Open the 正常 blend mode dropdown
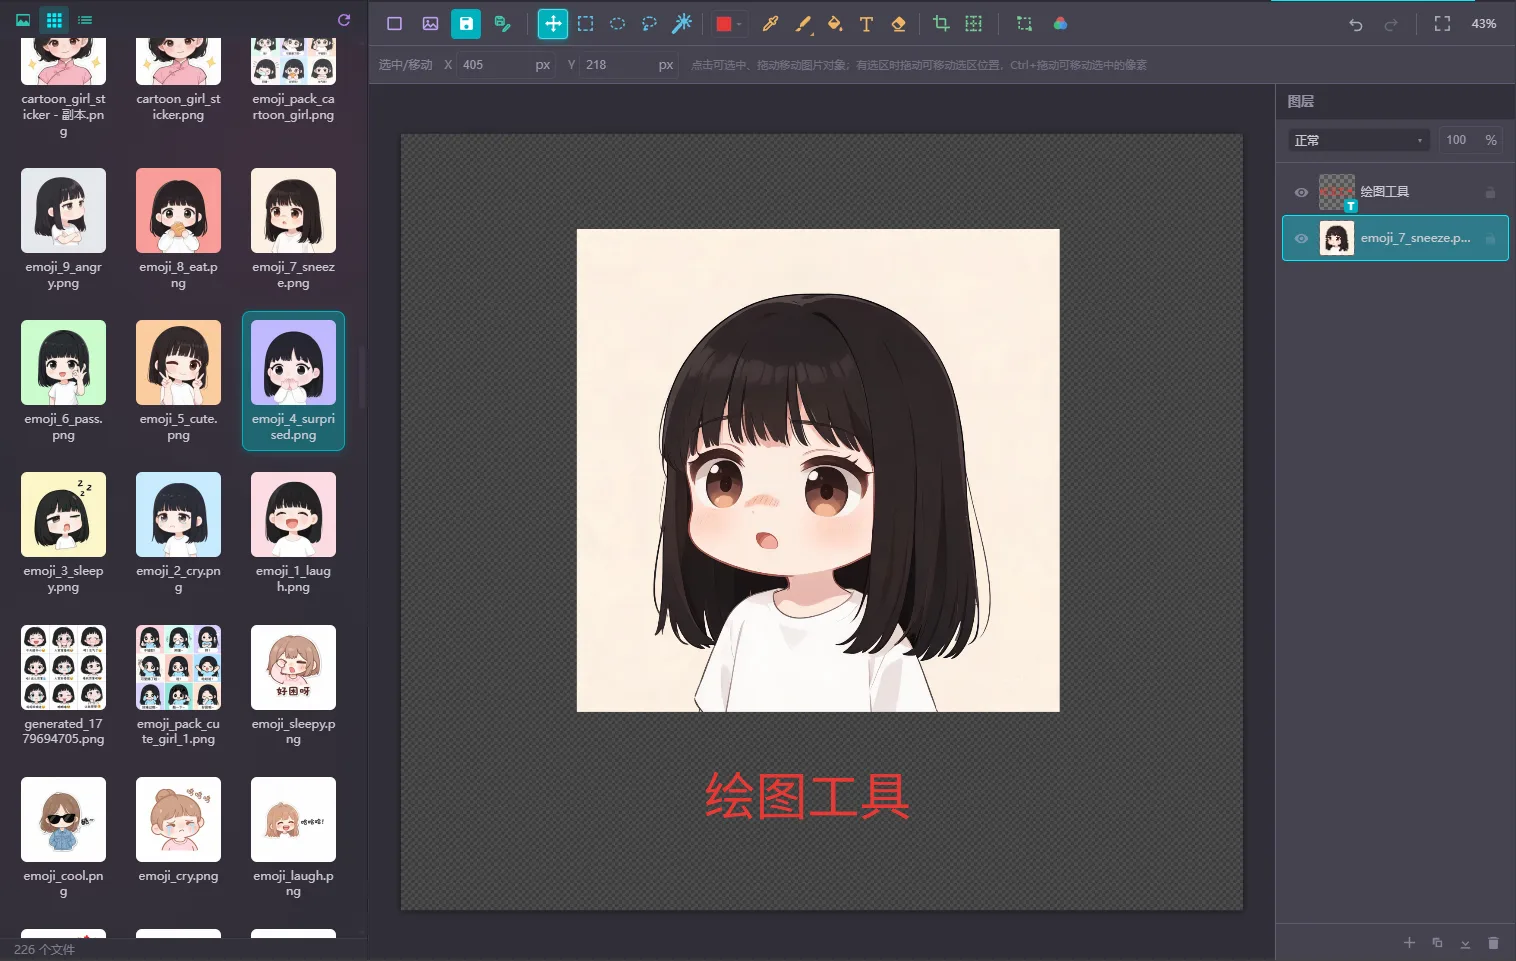The width and height of the screenshot is (1516, 961). [1359, 141]
